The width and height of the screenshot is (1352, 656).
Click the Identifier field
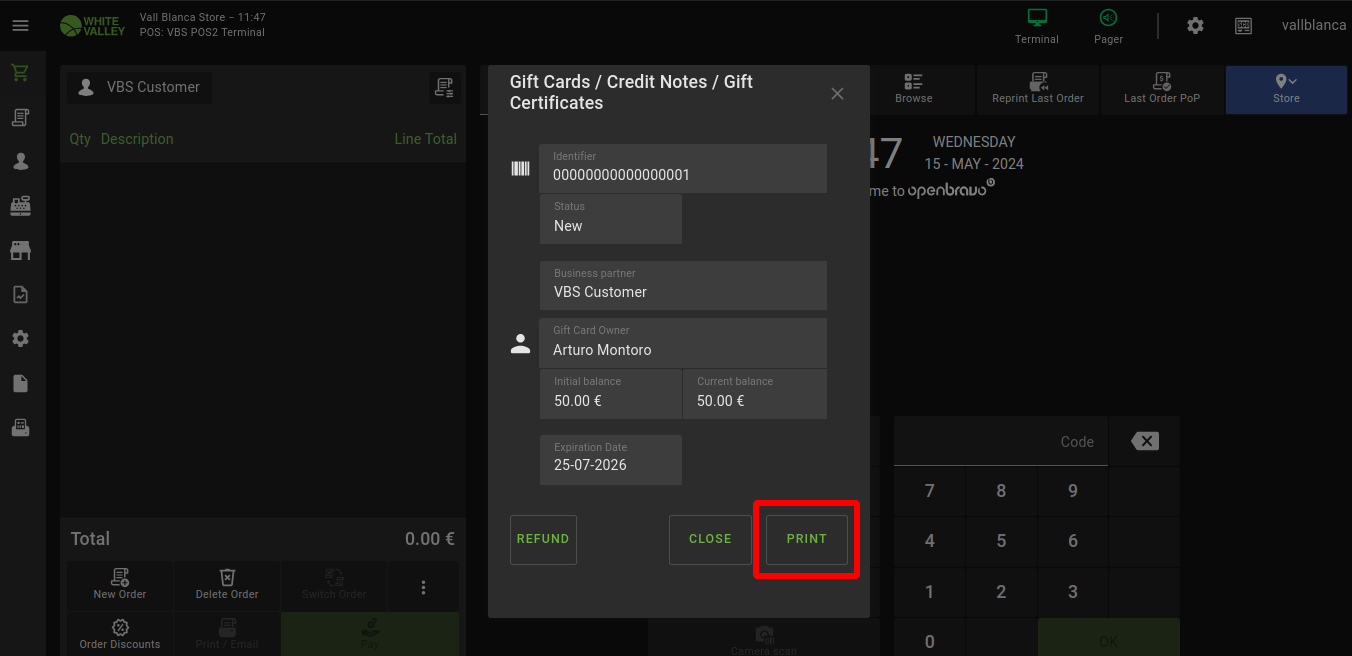(x=683, y=168)
